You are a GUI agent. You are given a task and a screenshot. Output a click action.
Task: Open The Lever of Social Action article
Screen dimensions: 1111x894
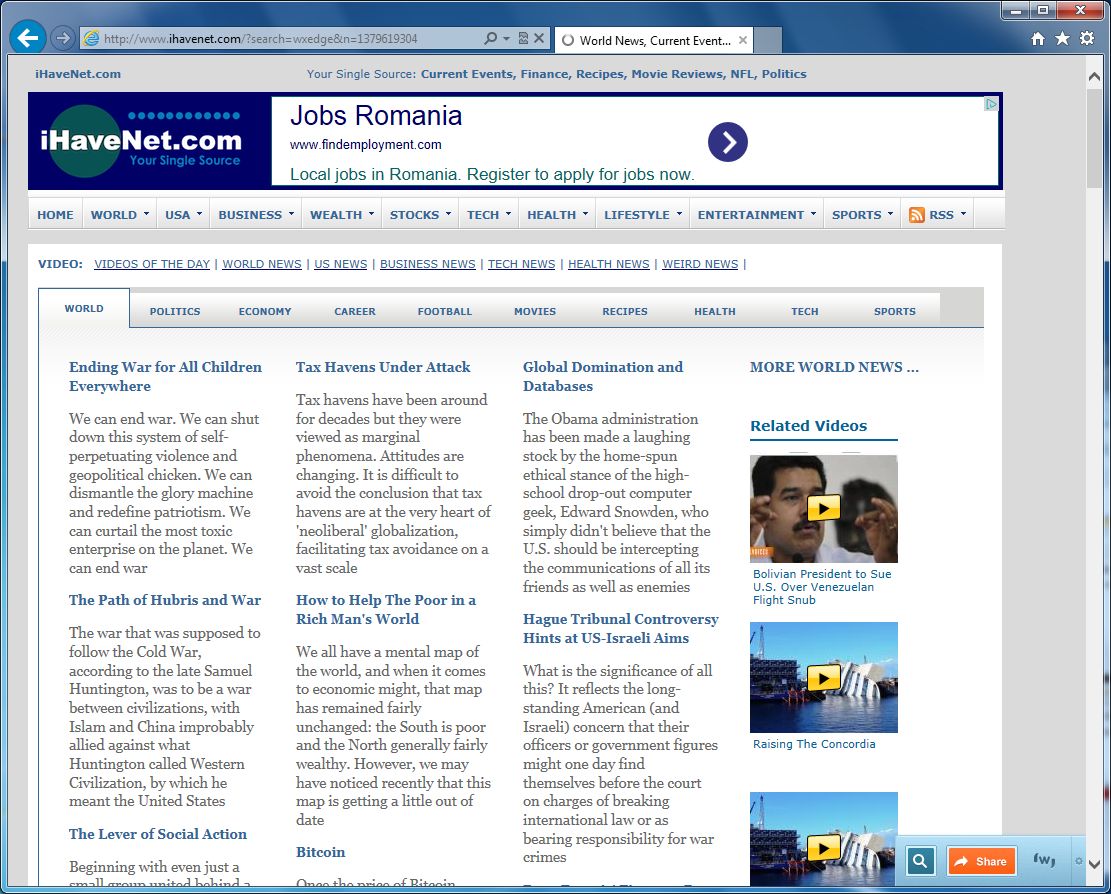click(x=158, y=834)
